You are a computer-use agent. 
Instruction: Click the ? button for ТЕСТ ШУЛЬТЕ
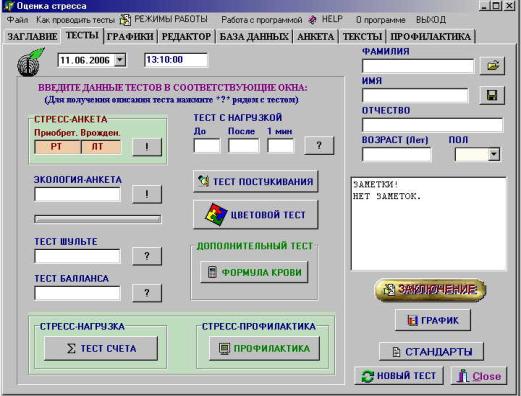[147, 256]
